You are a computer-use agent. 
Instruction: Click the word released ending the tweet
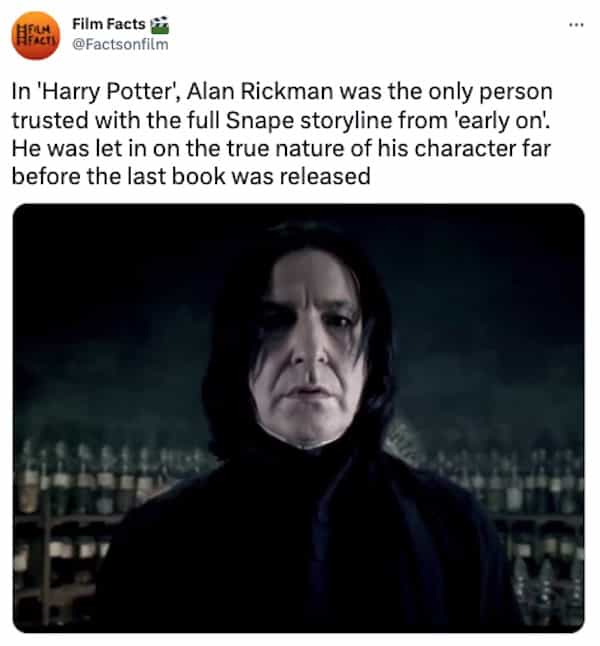325,176
